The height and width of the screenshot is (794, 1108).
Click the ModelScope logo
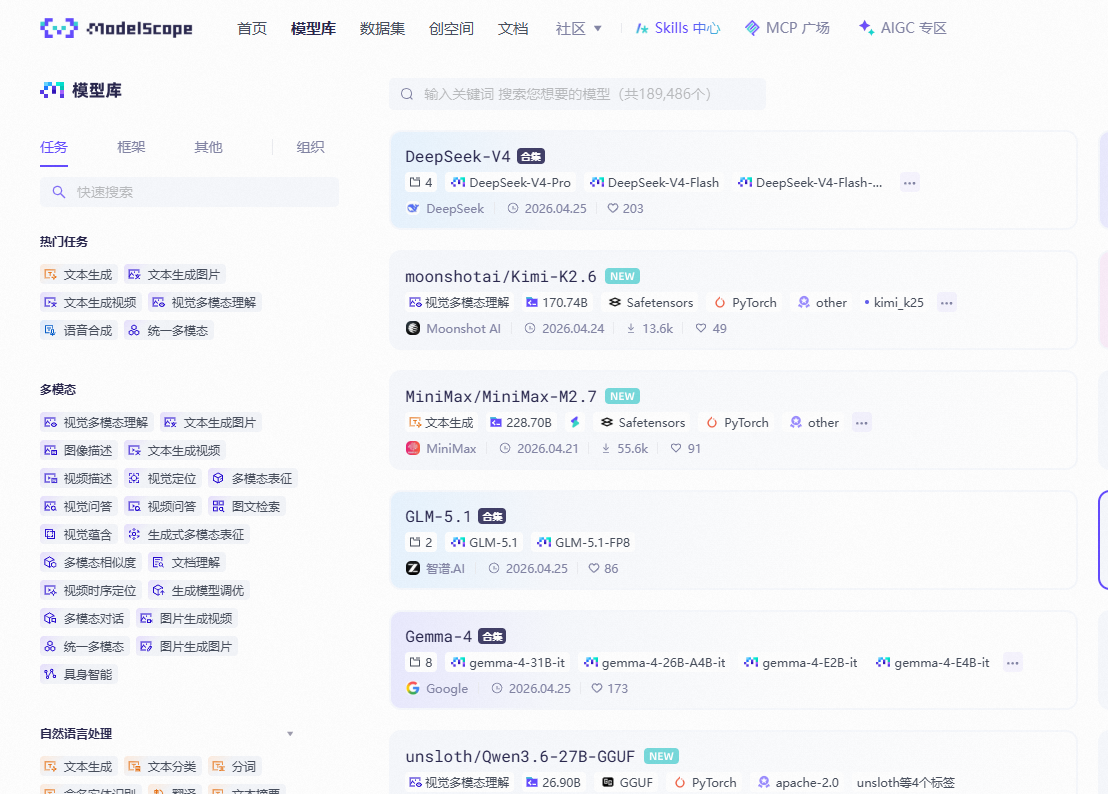(116, 28)
